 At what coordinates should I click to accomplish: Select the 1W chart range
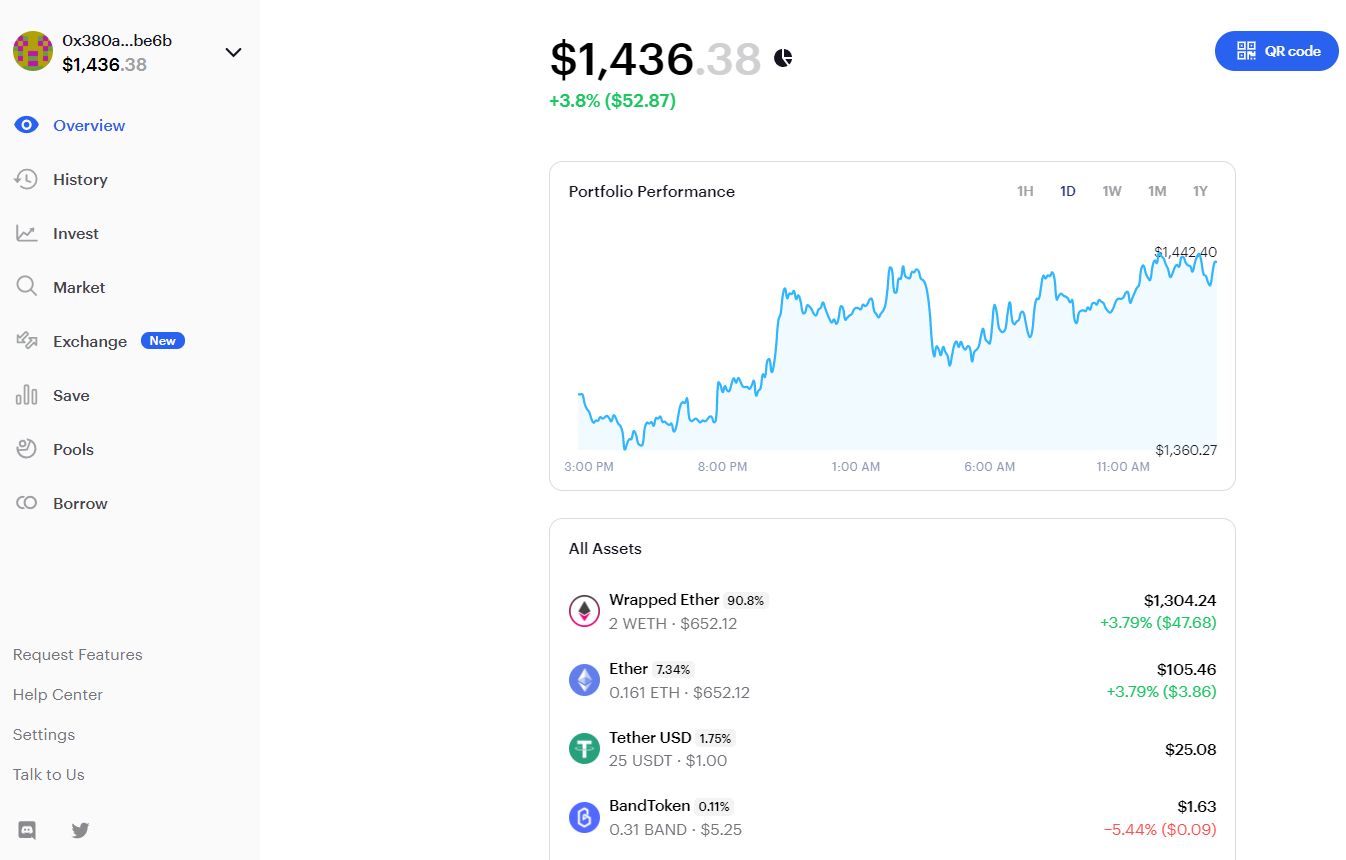(1112, 191)
